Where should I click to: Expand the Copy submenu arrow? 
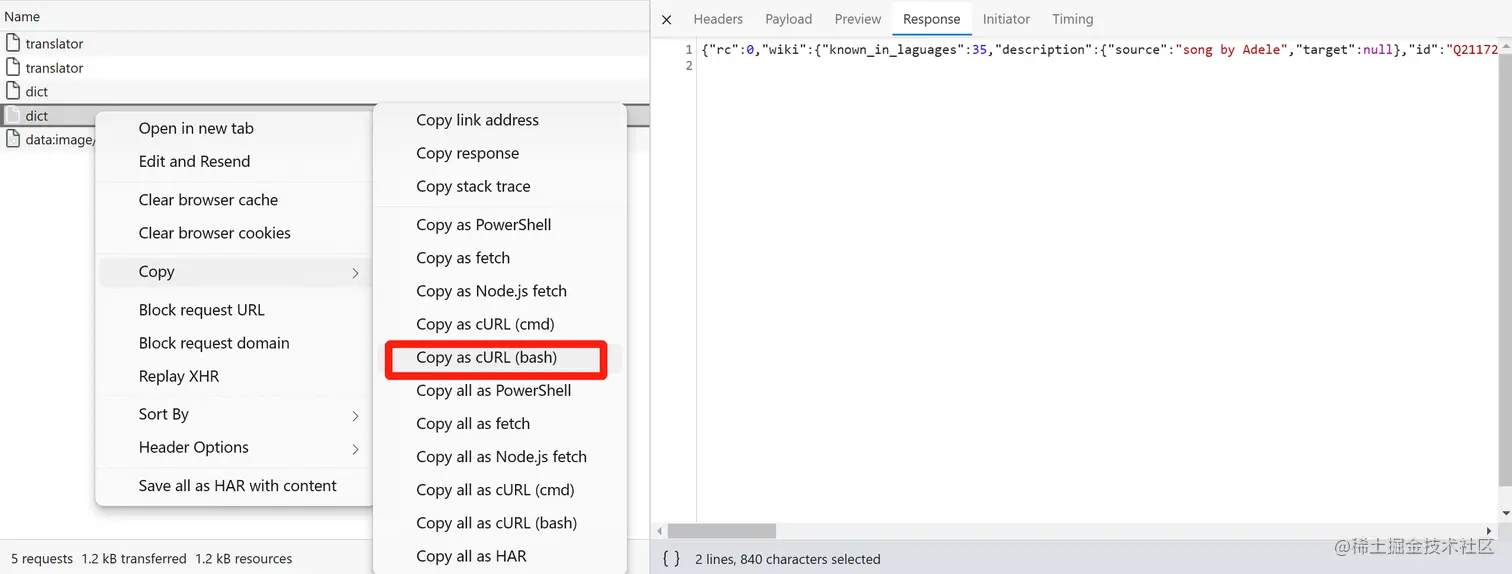(355, 273)
